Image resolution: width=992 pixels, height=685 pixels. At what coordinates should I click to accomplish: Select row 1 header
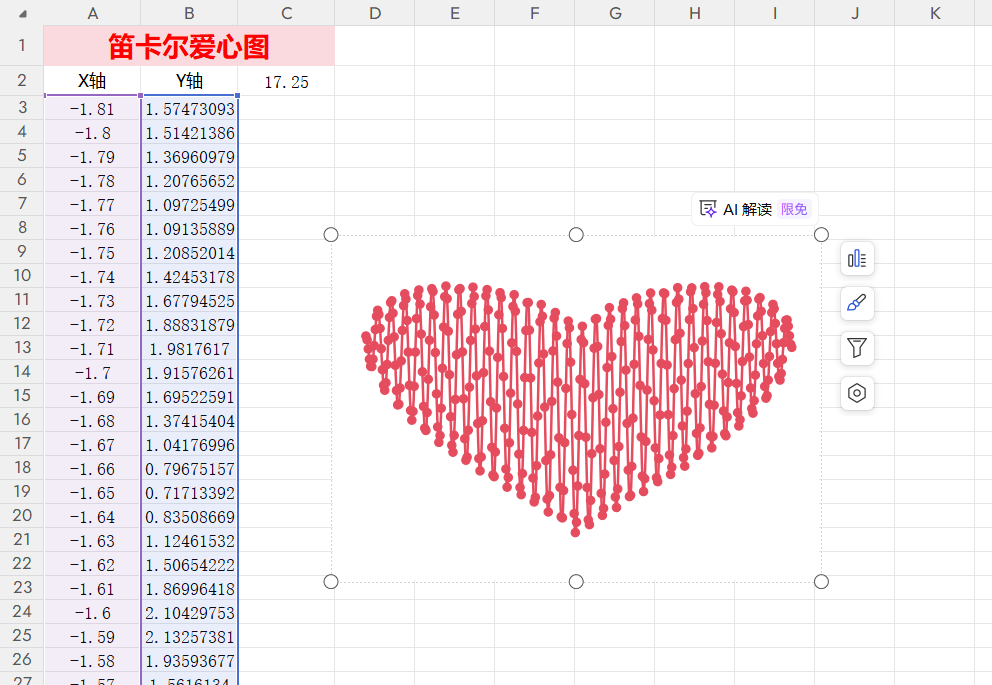coord(22,46)
